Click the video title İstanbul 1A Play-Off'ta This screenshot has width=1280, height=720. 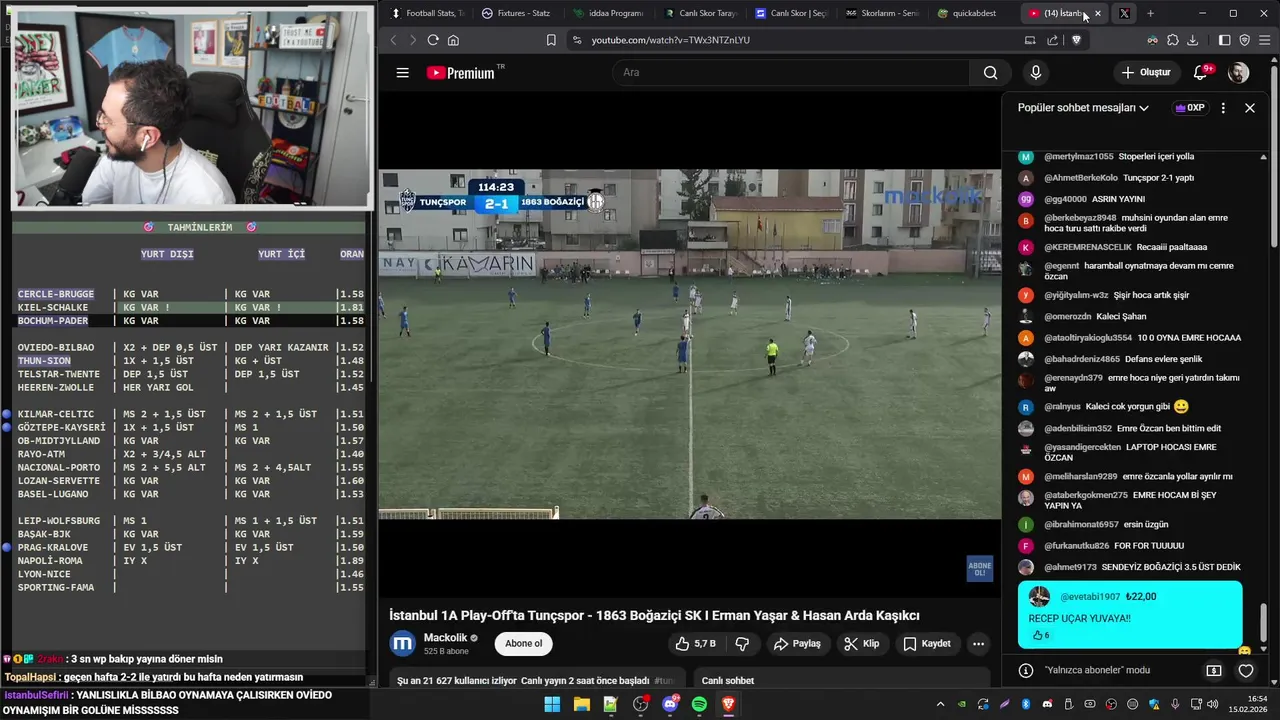654,615
